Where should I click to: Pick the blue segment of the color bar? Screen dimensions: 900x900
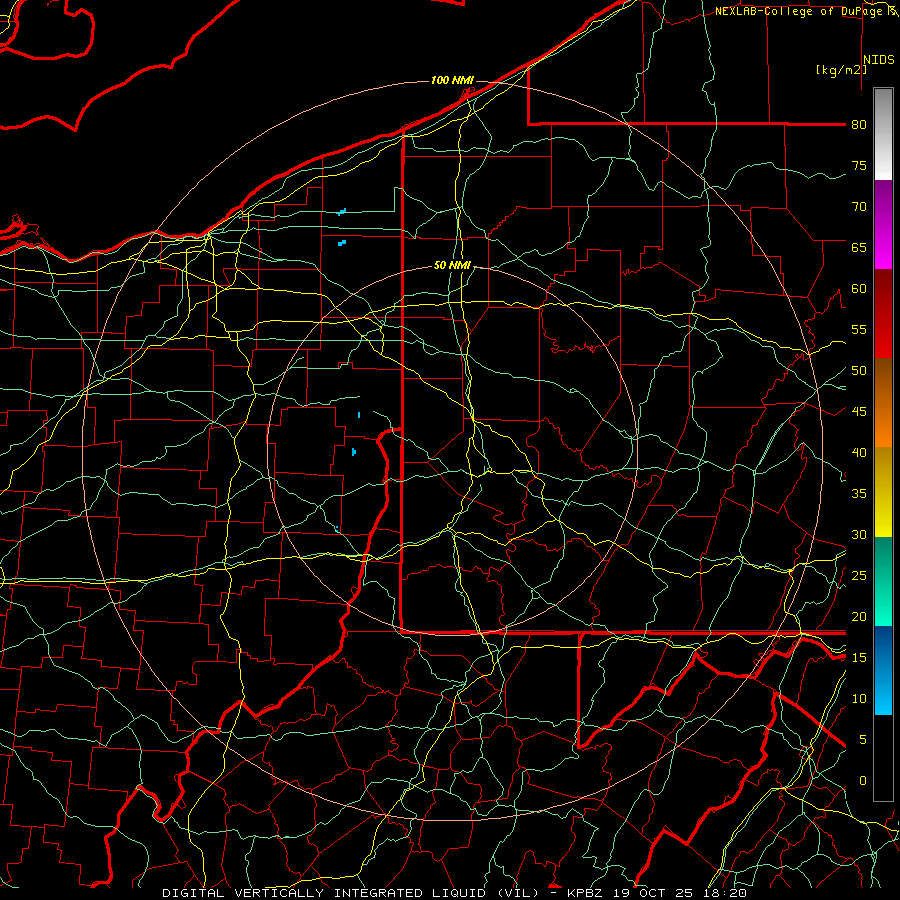pos(883,670)
